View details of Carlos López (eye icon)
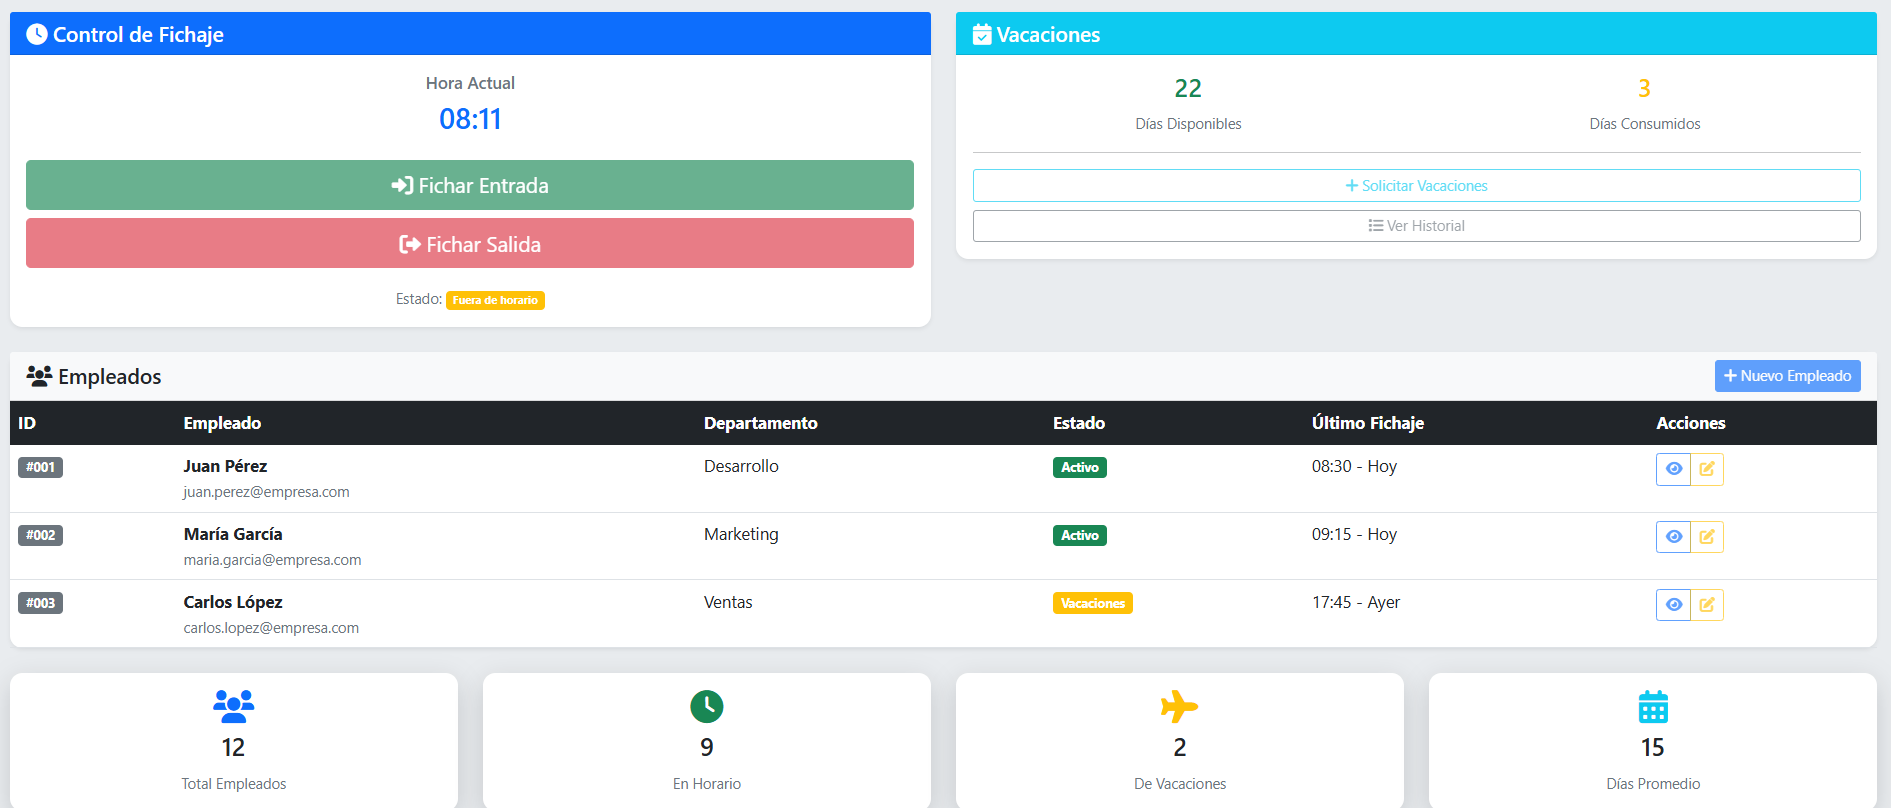Image resolution: width=1891 pixels, height=808 pixels. coord(1673,605)
